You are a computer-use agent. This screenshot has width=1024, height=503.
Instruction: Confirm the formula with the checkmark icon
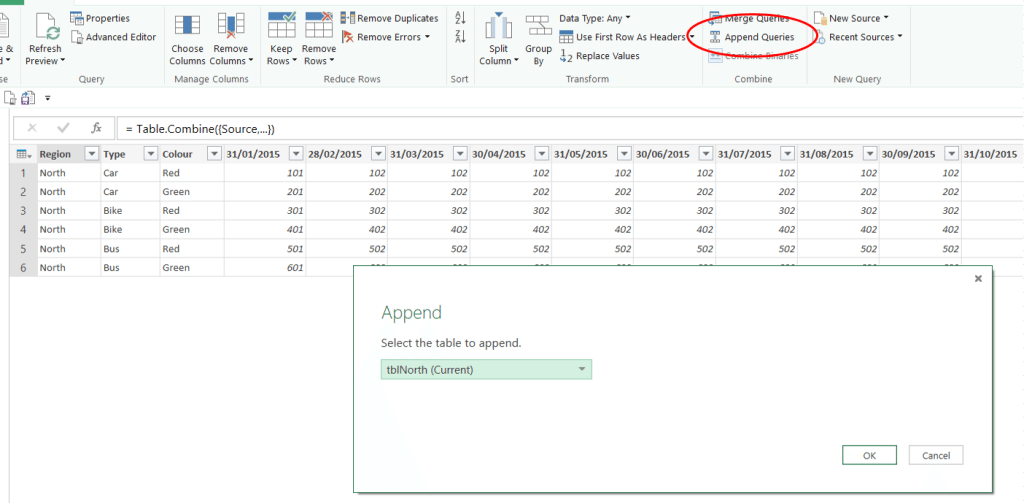click(x=63, y=128)
